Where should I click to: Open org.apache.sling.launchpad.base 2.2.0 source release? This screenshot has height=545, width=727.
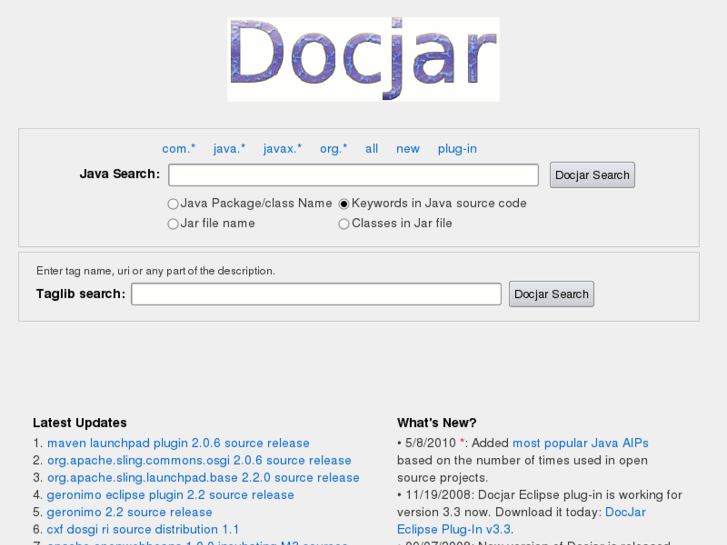pyautogui.click(x=203, y=477)
